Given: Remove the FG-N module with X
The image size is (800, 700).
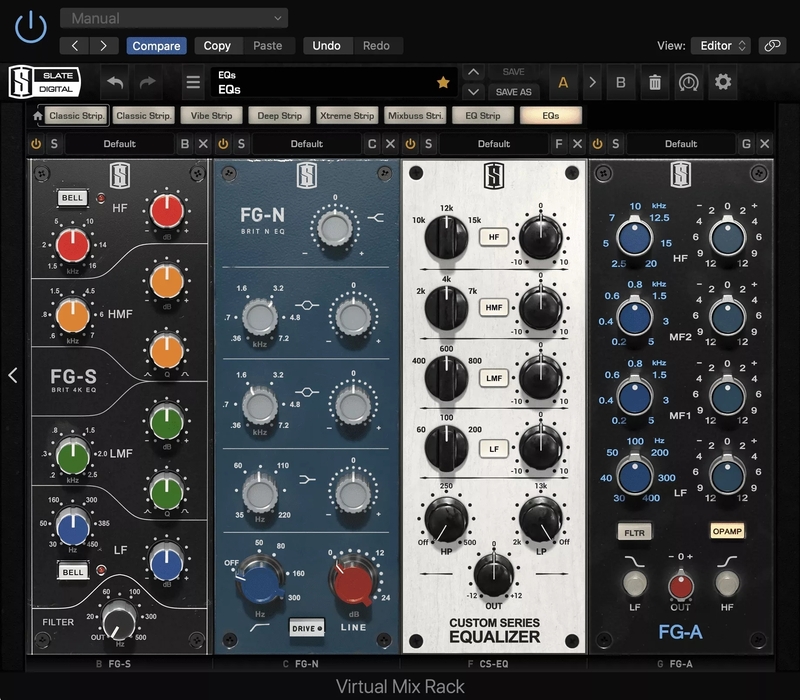Looking at the screenshot, I should click(390, 144).
